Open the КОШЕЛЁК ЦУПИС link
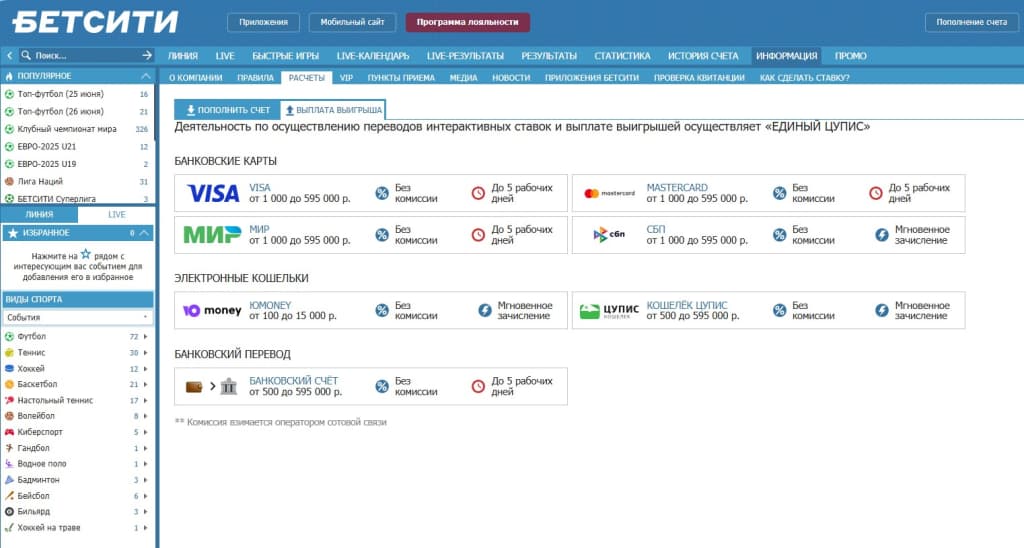This screenshot has height=548, width=1024. click(x=686, y=305)
